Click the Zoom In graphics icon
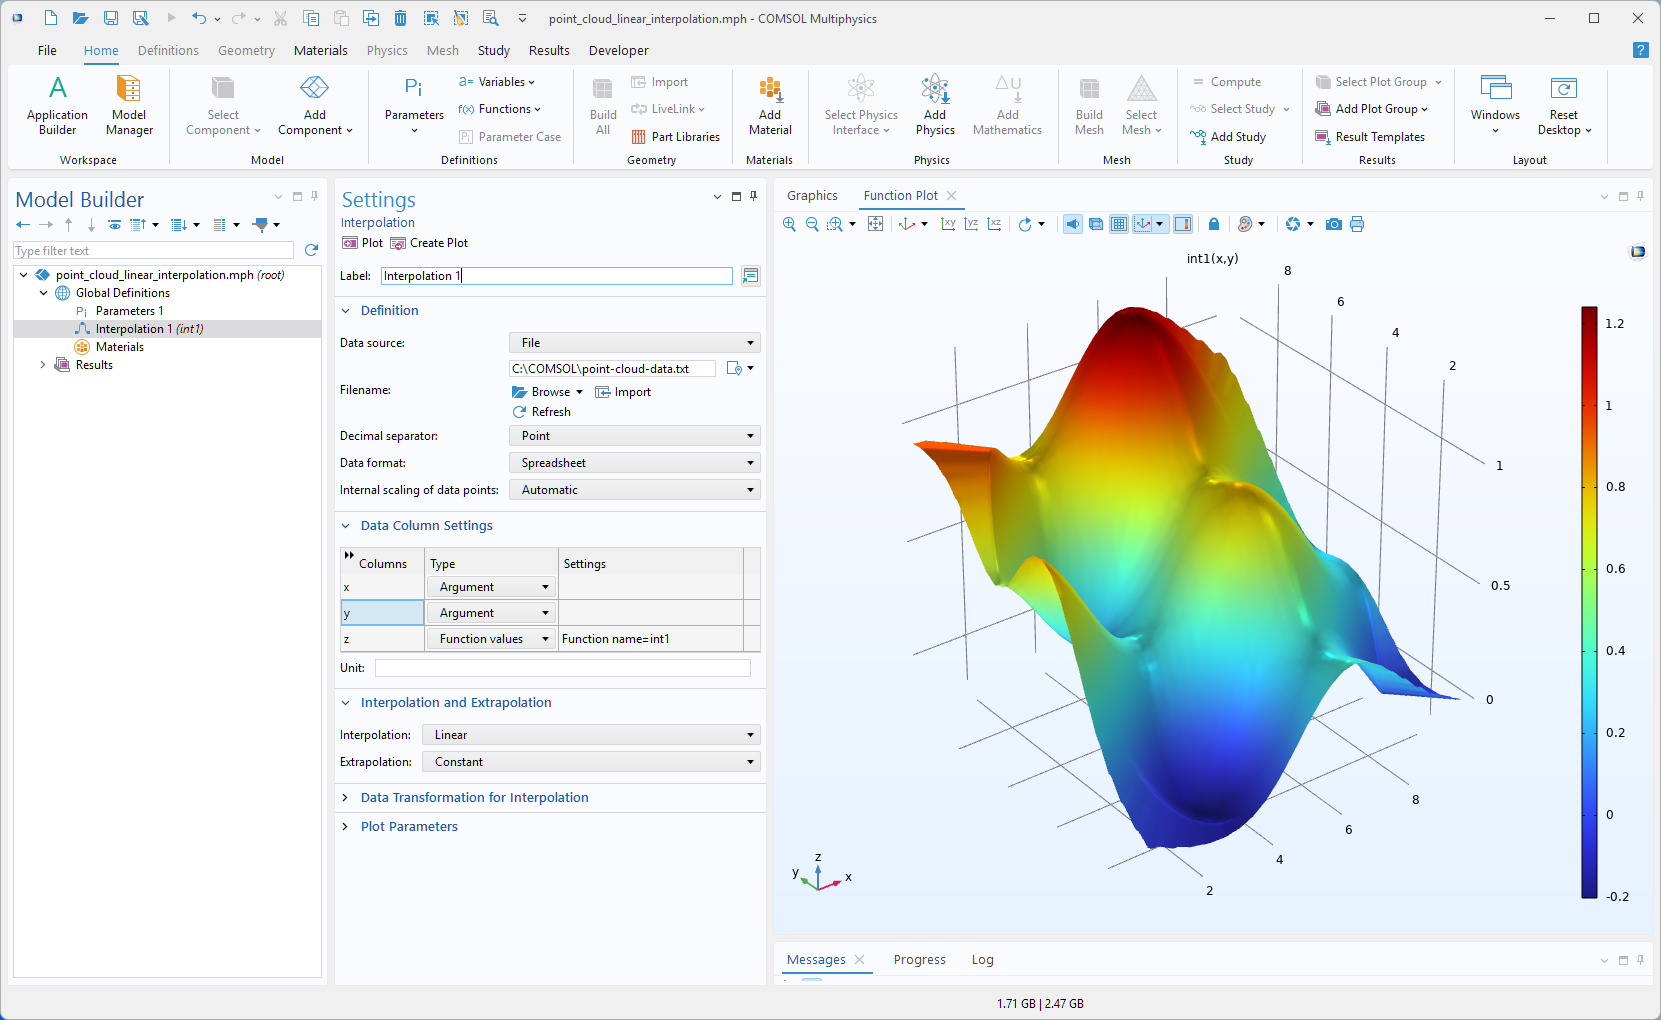This screenshot has width=1661, height=1020. pyautogui.click(x=790, y=224)
